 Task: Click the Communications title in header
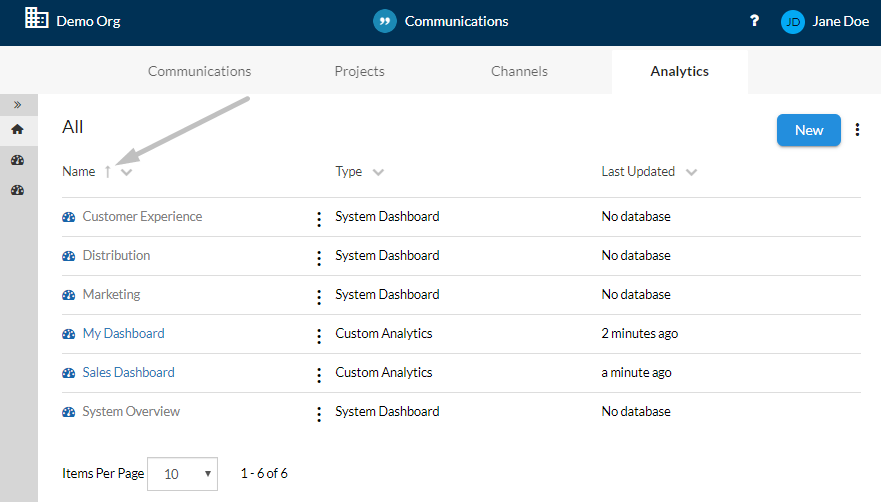coord(456,21)
